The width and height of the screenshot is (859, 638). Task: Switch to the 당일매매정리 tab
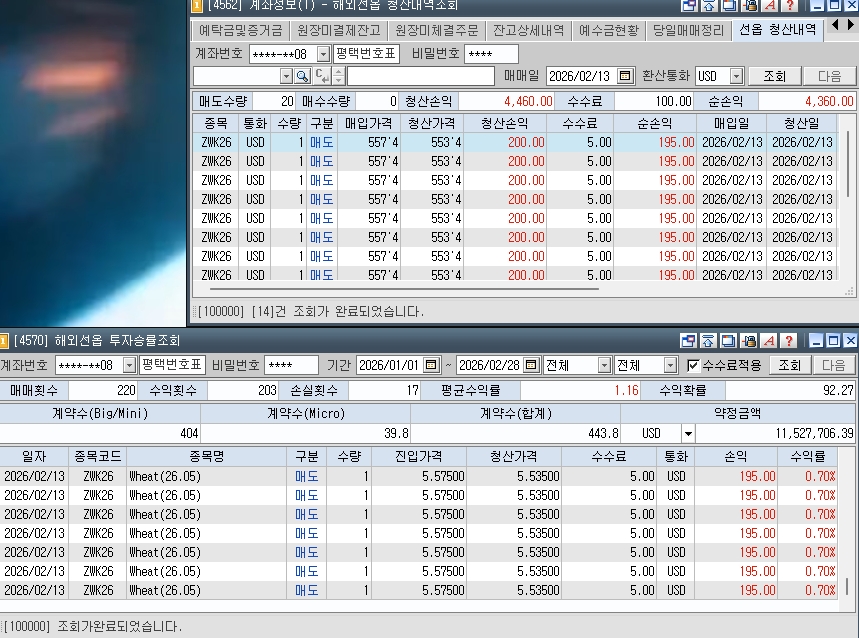point(689,30)
